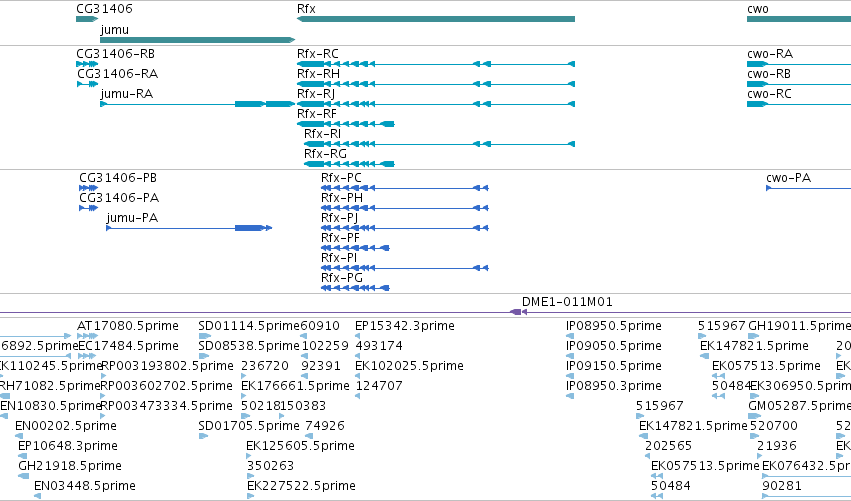The height and width of the screenshot is (501, 851).
Task: Click the cwo gene label
Action: click(758, 9)
